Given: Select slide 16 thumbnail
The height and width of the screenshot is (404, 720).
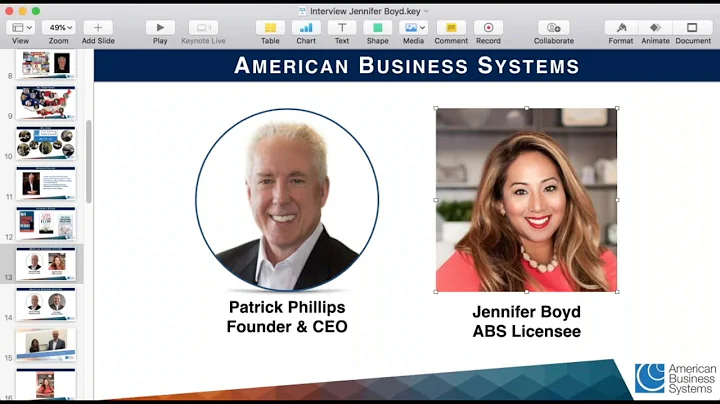Looking at the screenshot, I should [46, 384].
